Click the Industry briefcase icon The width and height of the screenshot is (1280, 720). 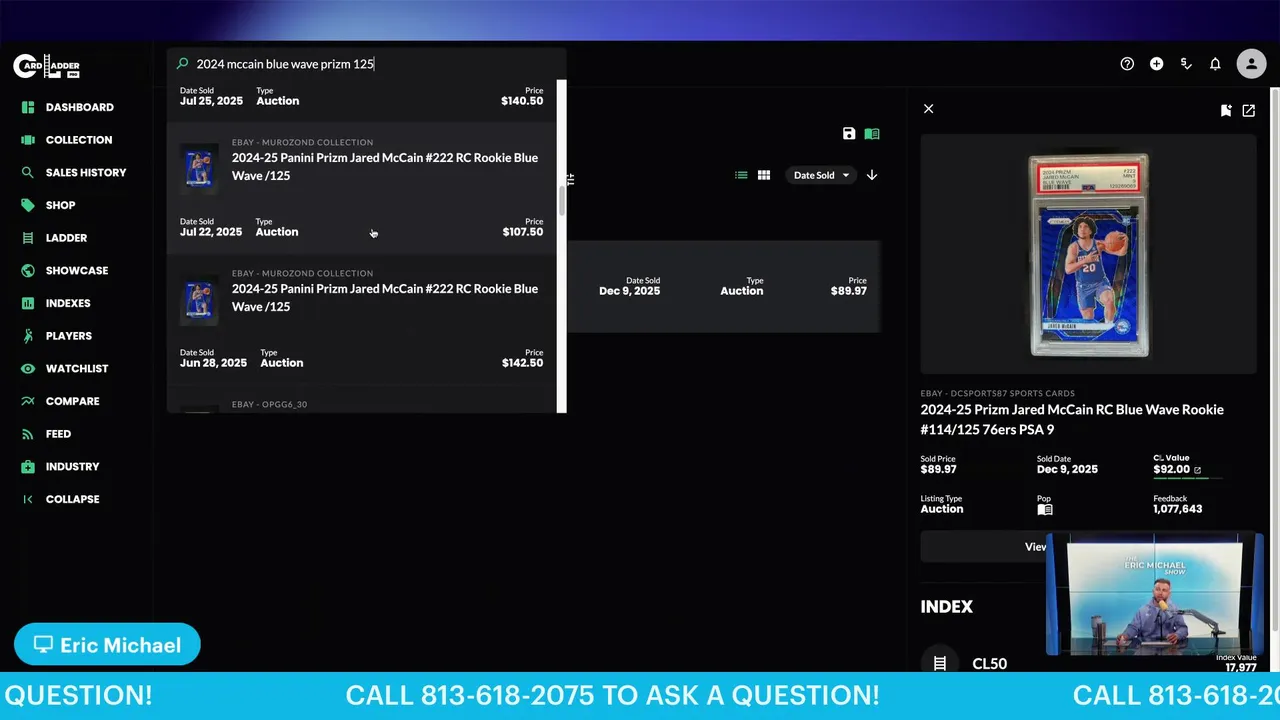click(28, 466)
